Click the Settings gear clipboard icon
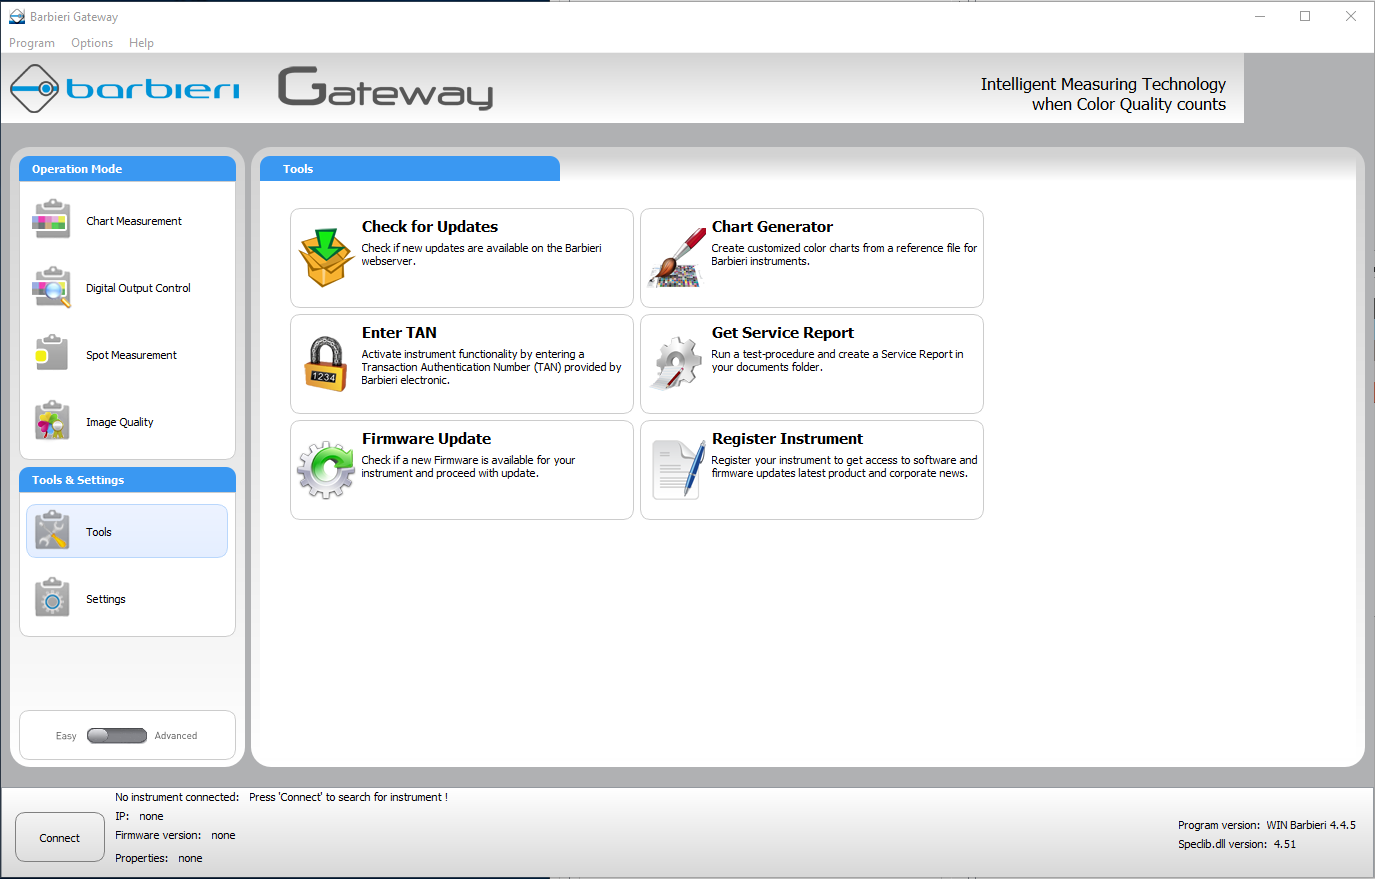The width and height of the screenshot is (1375, 879). [x=51, y=598]
